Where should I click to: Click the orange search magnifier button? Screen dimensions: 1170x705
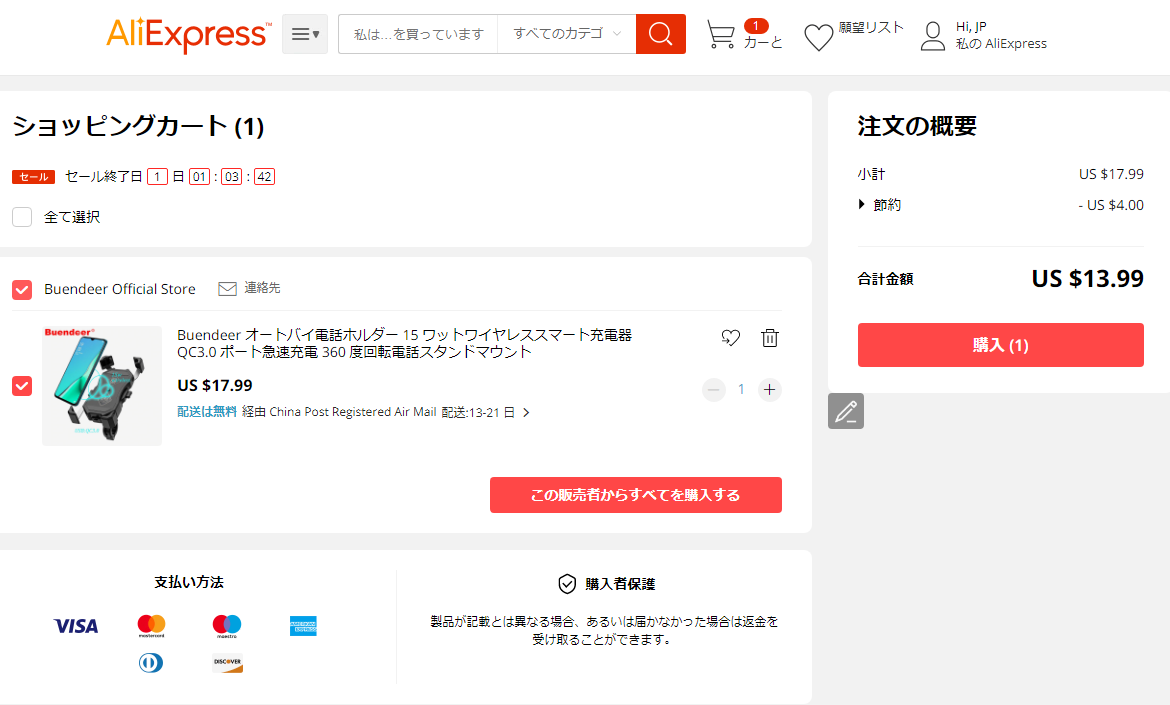click(660, 34)
